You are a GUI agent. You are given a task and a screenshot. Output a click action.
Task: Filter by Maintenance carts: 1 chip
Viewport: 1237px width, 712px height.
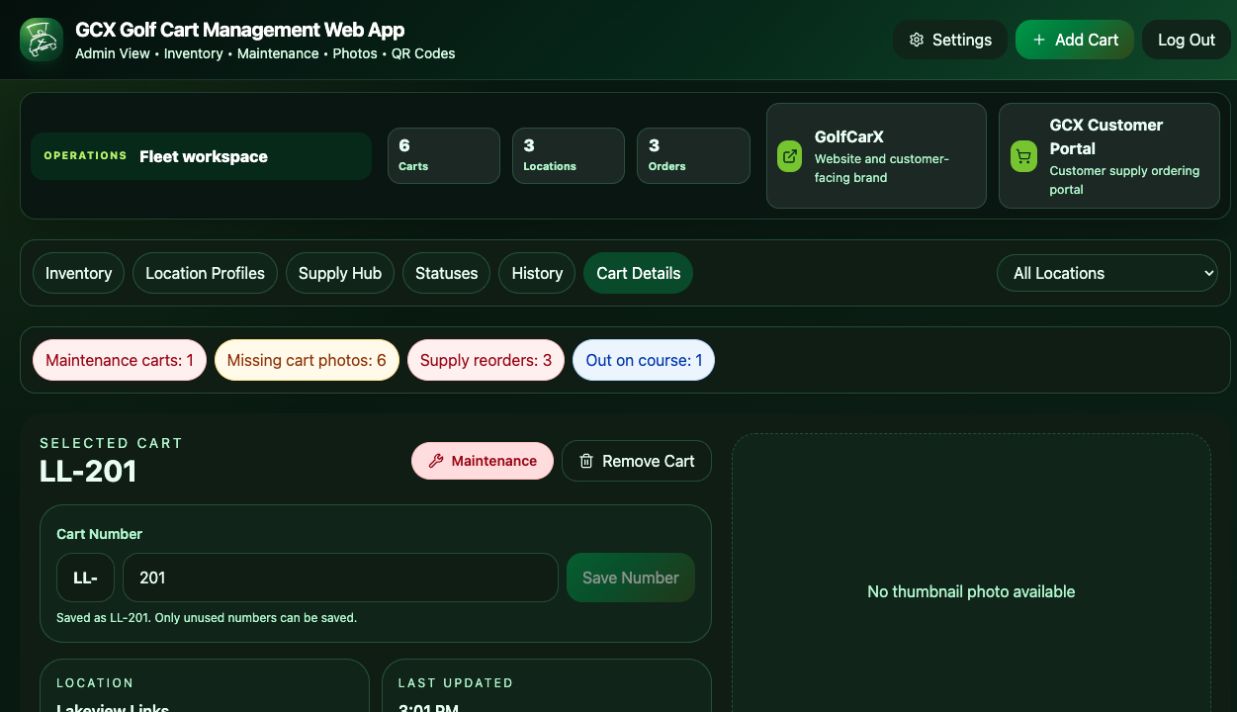pyautogui.click(x=119, y=360)
